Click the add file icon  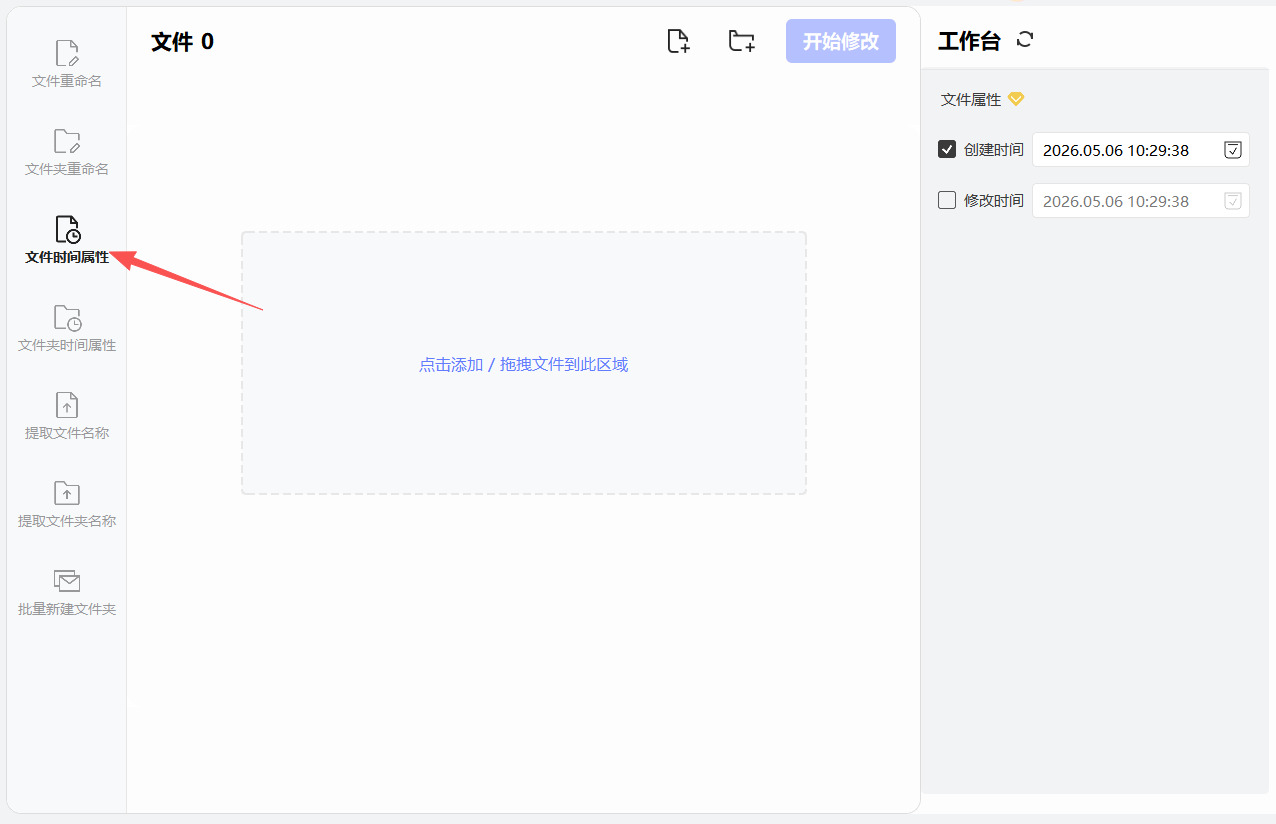(678, 41)
